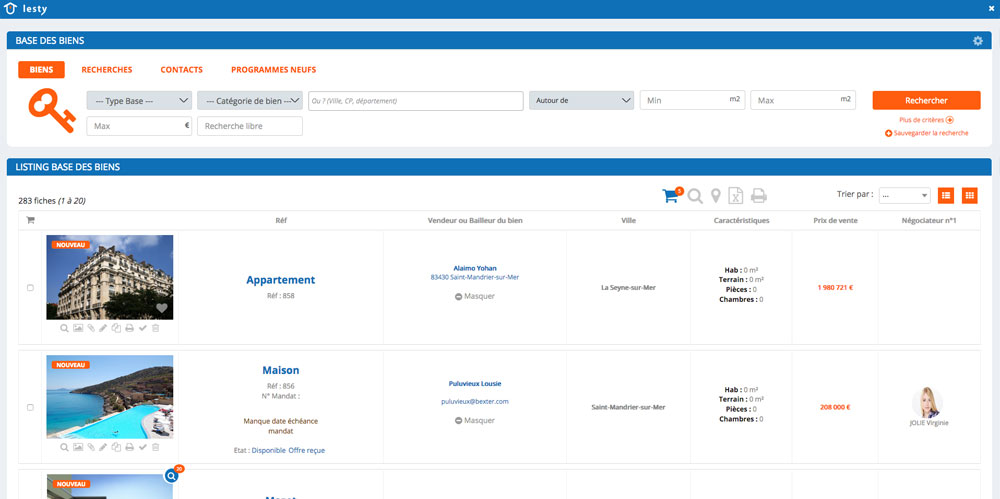The width and height of the screenshot is (1000, 499).
Task: Switch to the RECHERCHES tab
Action: [x=107, y=70]
